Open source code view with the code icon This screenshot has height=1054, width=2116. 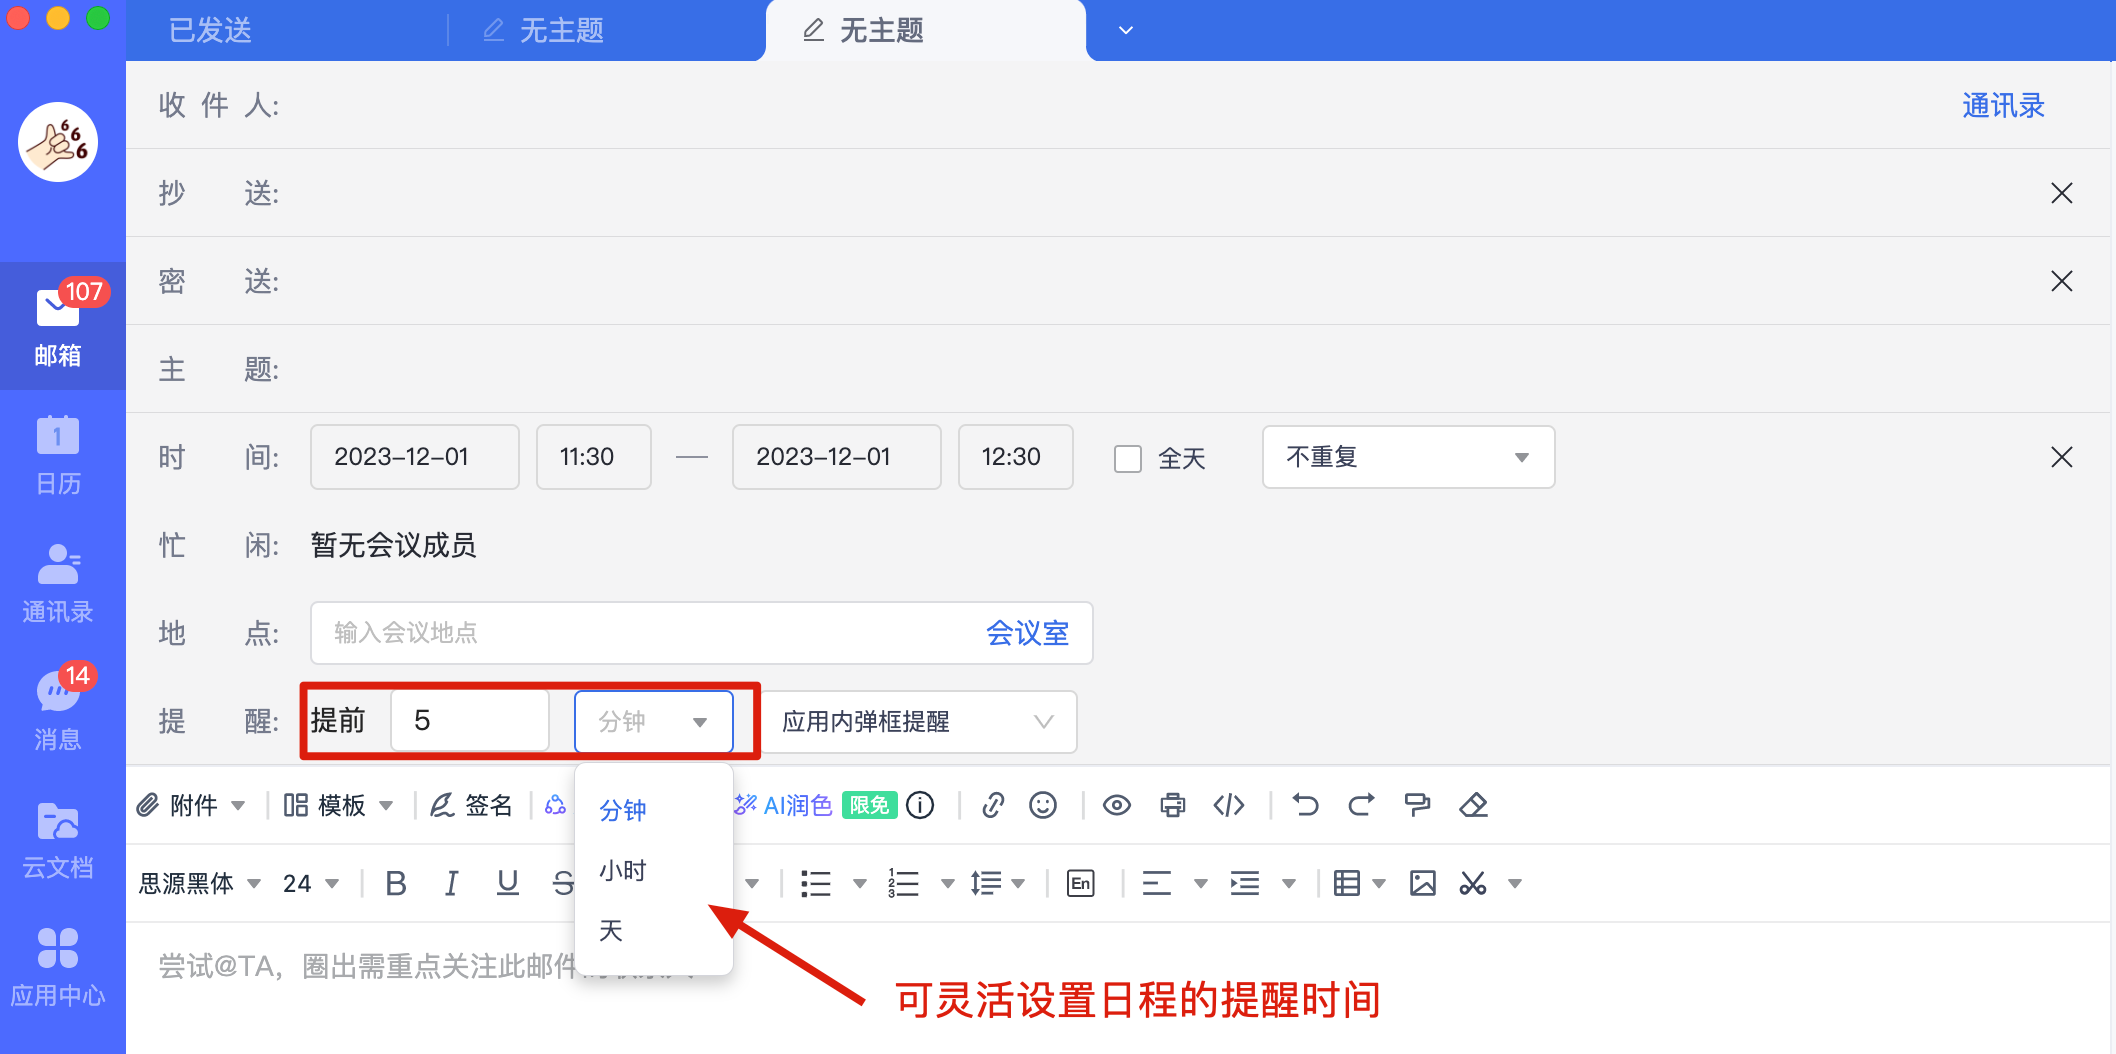pyautogui.click(x=1229, y=805)
